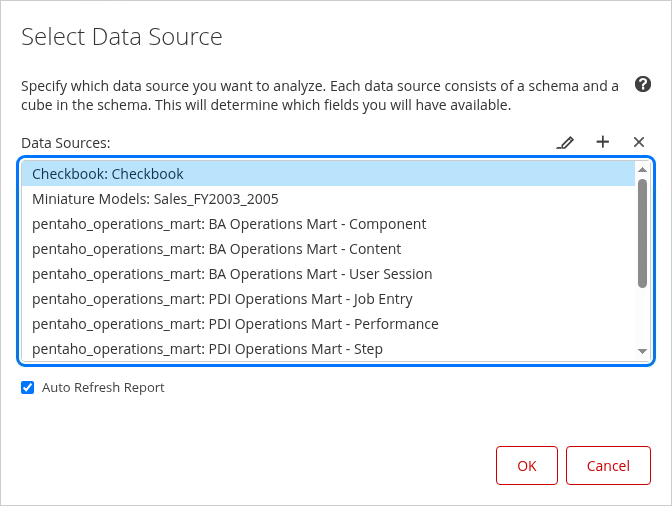This screenshot has height=506, width=672.
Task: Click the Data Sources label
Action: pyautogui.click(x=66, y=143)
